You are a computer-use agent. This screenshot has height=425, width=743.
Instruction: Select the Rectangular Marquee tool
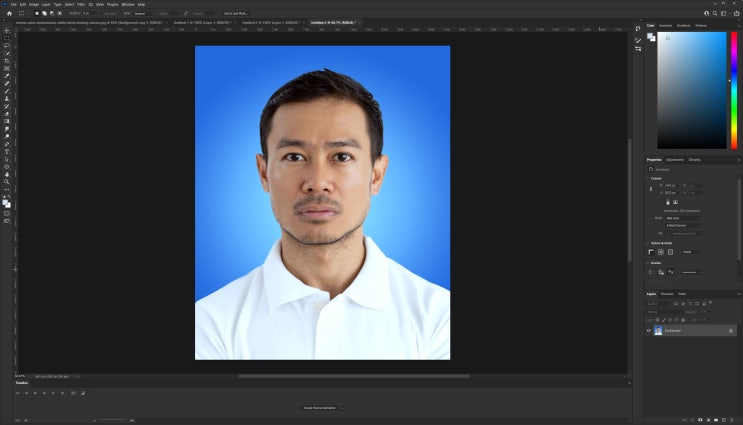click(x=7, y=38)
